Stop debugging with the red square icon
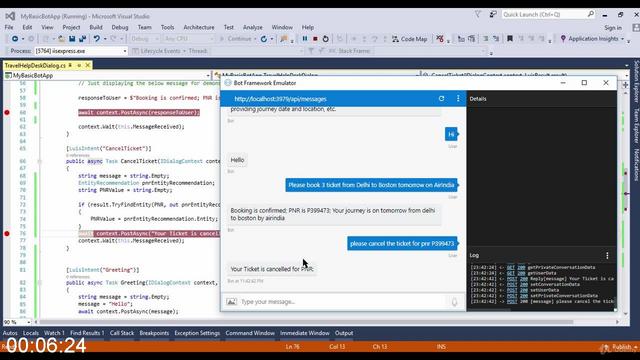This screenshot has height=360, width=640. click(x=315, y=39)
